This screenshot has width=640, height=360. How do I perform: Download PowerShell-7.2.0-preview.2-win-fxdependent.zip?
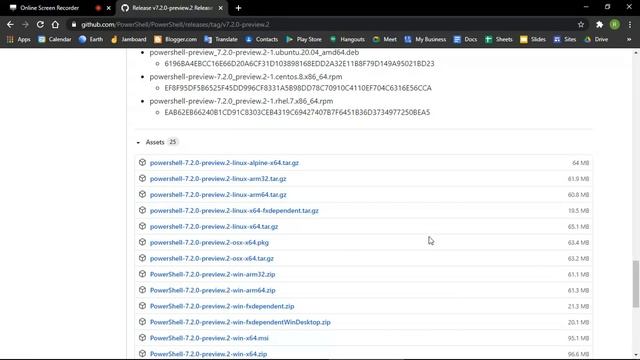tap(222, 306)
